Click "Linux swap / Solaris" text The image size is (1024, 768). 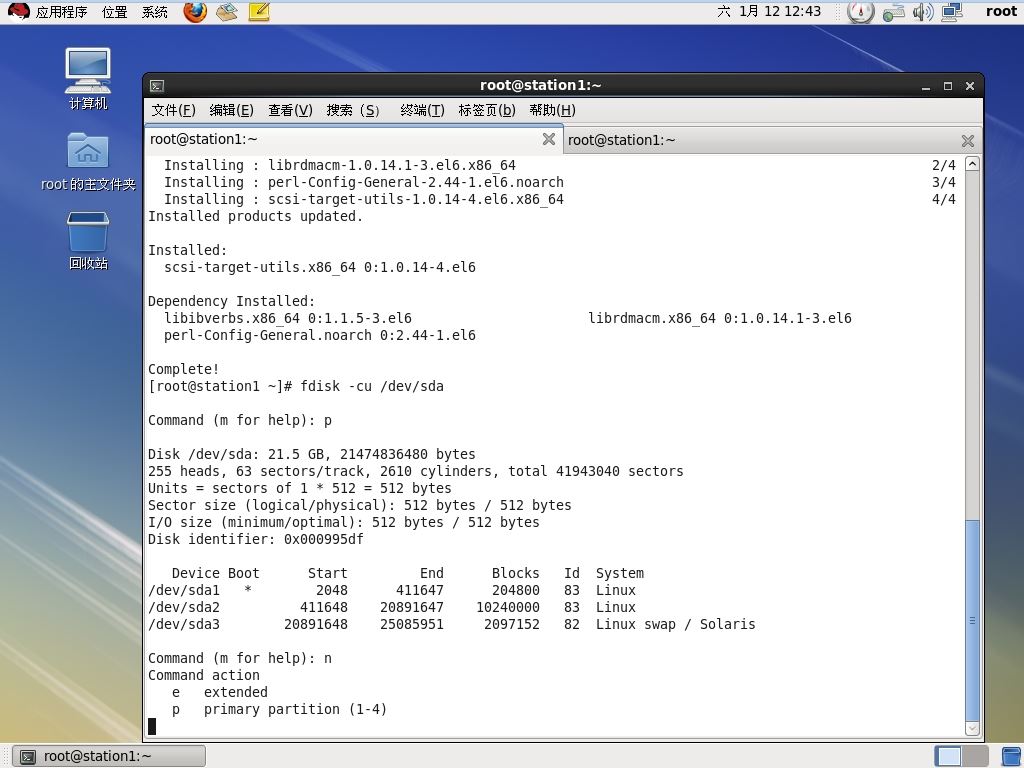coord(675,624)
